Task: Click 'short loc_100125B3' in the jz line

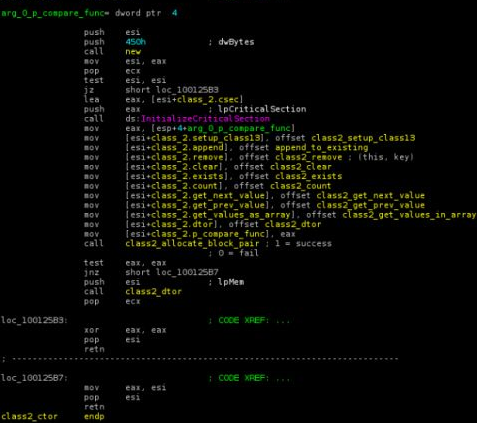Action: (172, 90)
